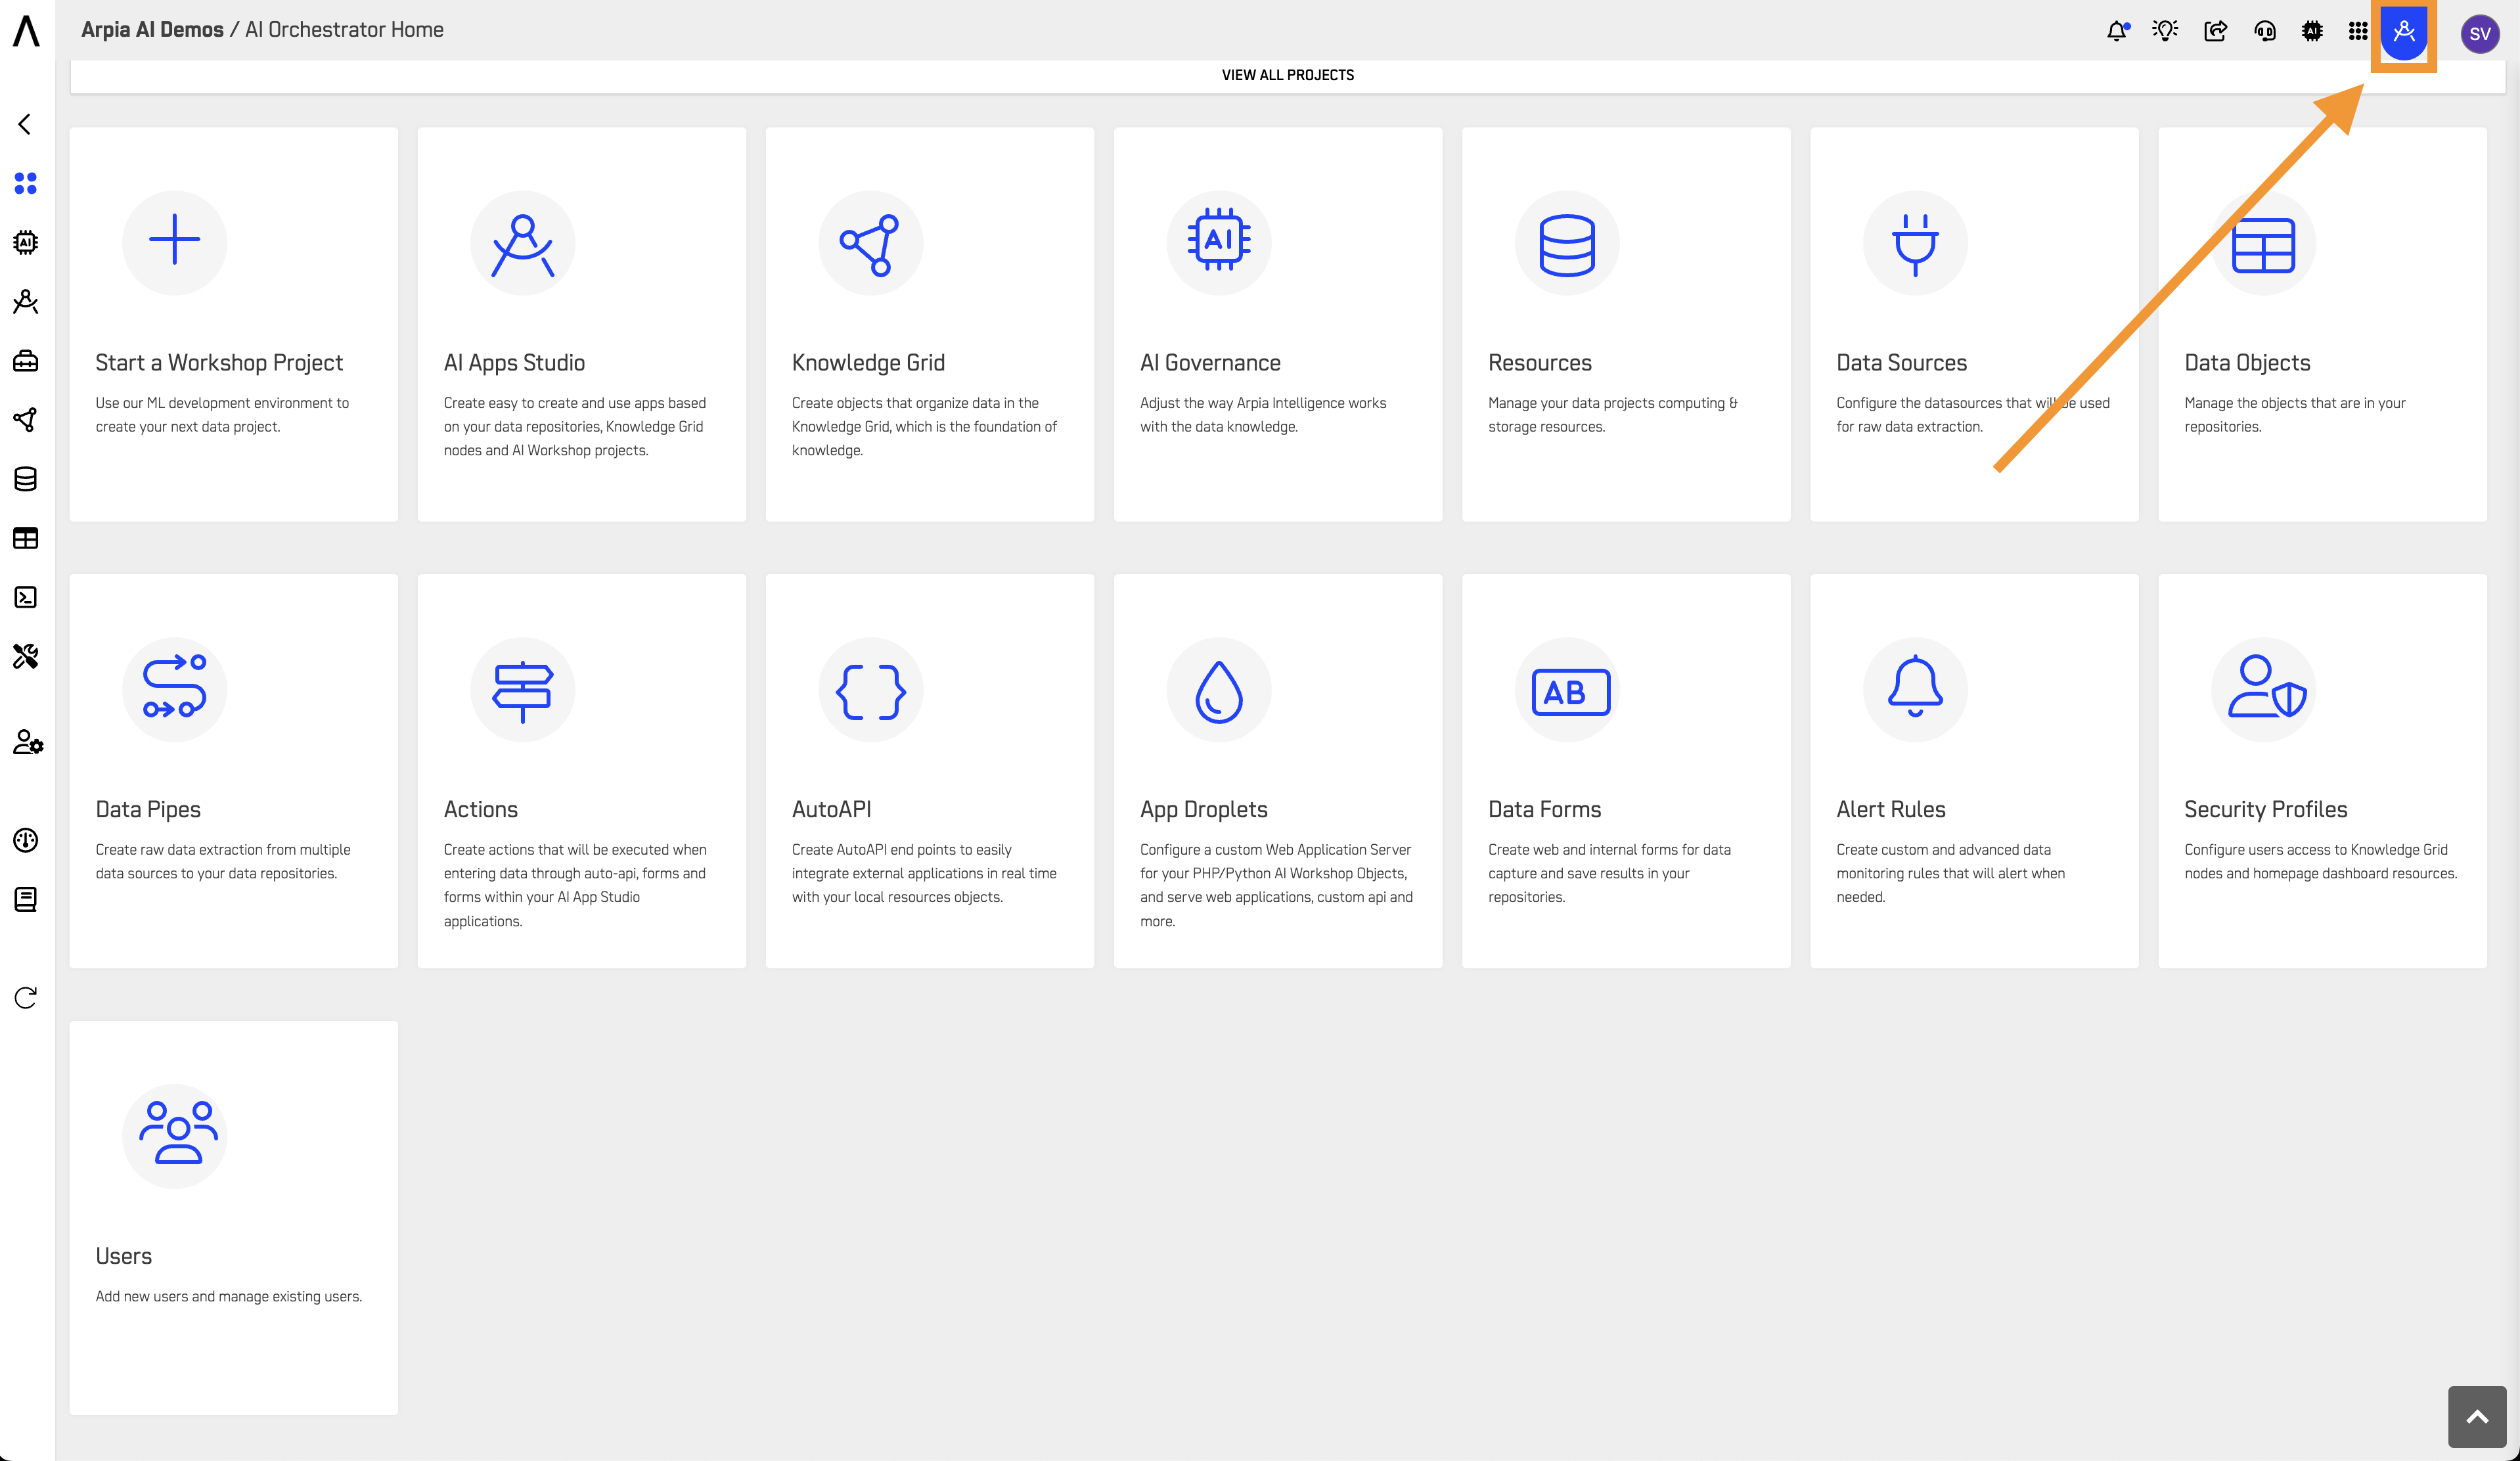Screen dimensions: 2520x1461
Task: Open AI chip icon in left sidebar
Action: (26, 242)
